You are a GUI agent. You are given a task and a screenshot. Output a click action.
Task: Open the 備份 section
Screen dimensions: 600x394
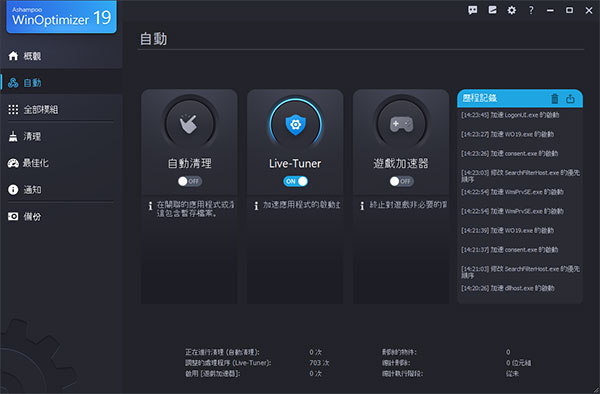coord(61,217)
